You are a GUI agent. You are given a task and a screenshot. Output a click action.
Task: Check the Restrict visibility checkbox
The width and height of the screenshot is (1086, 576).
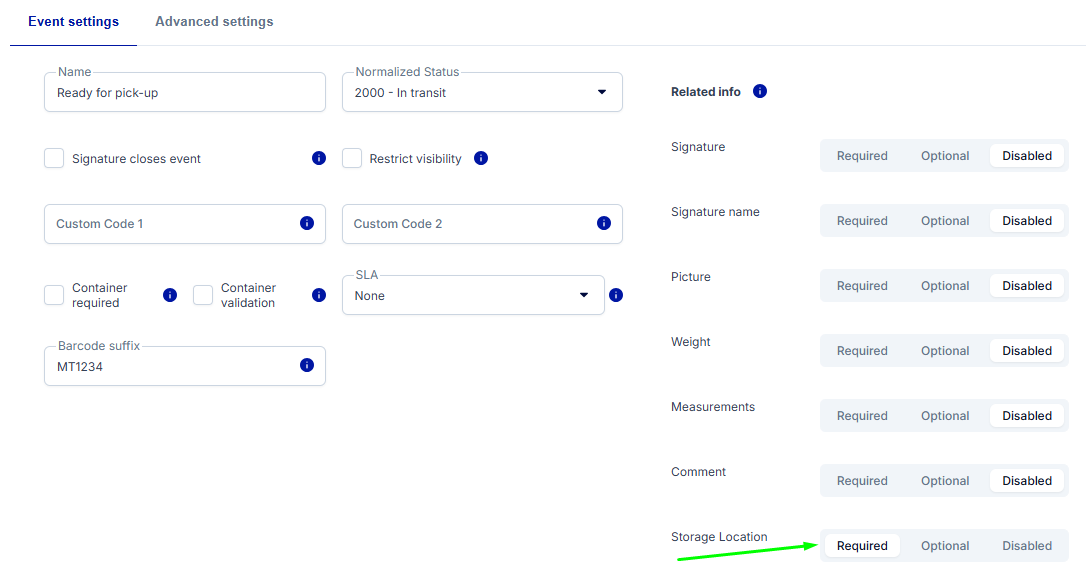pyautogui.click(x=352, y=158)
